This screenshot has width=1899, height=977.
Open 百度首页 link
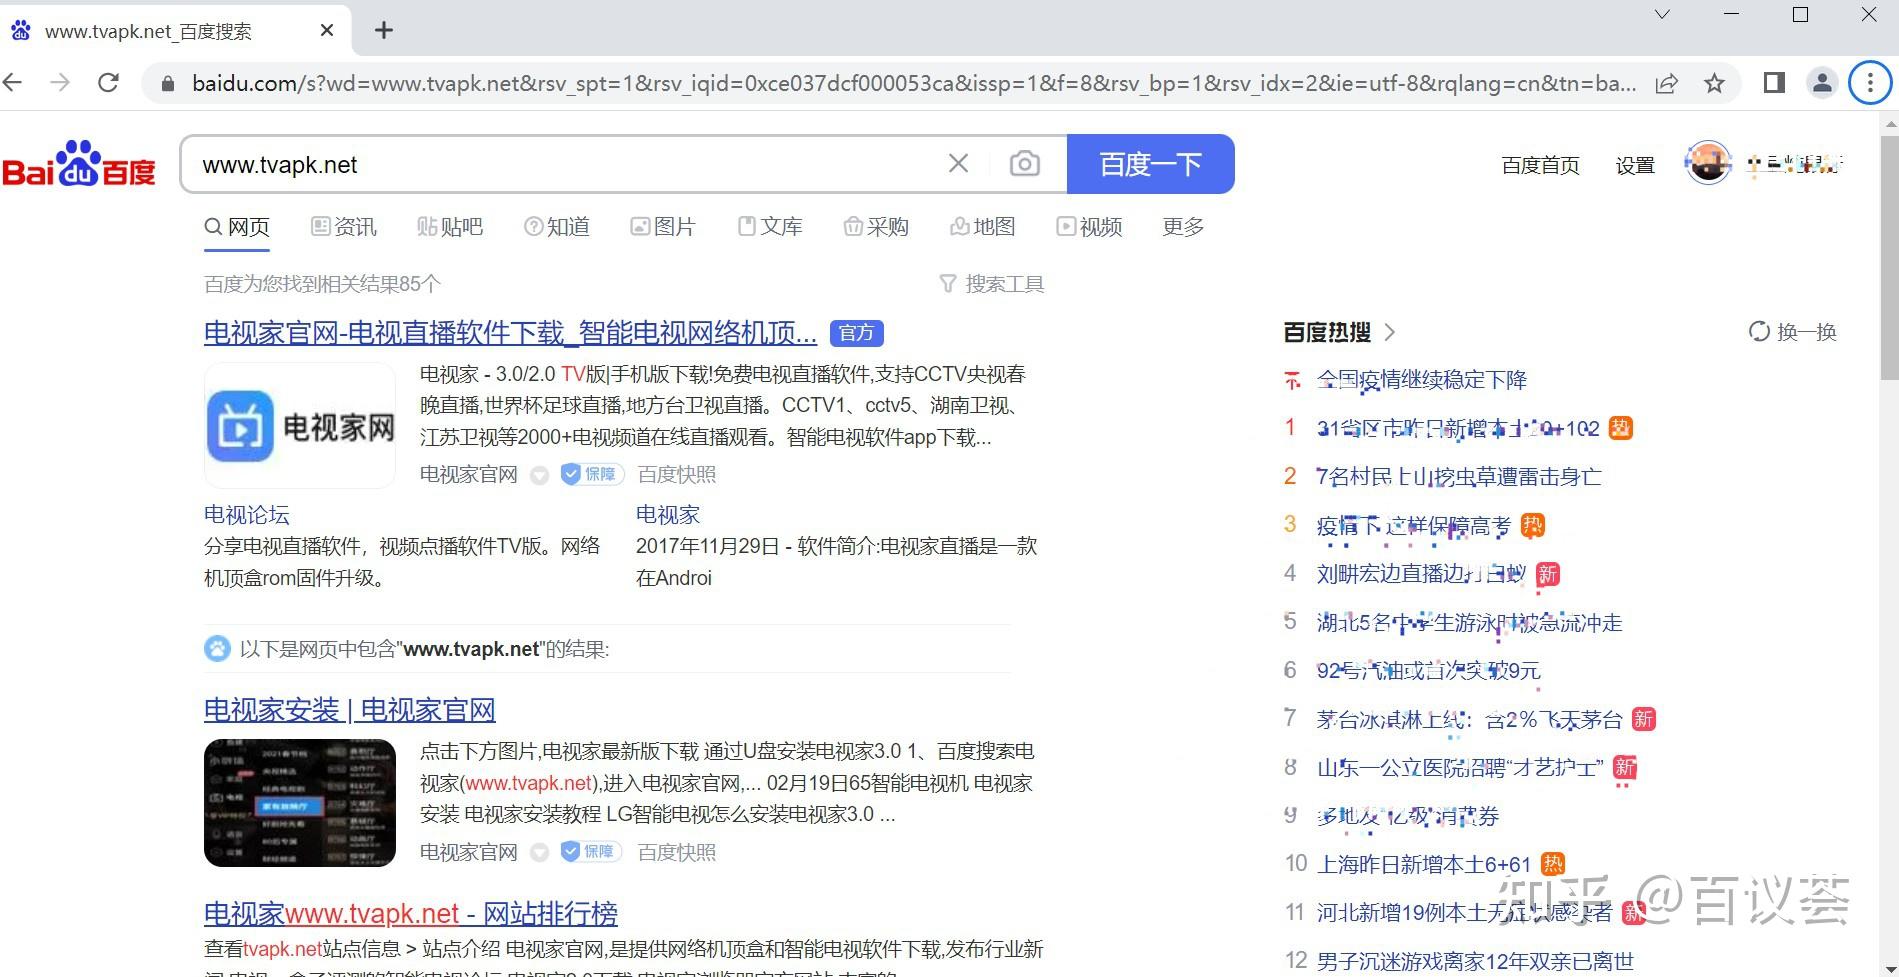pyautogui.click(x=1540, y=165)
